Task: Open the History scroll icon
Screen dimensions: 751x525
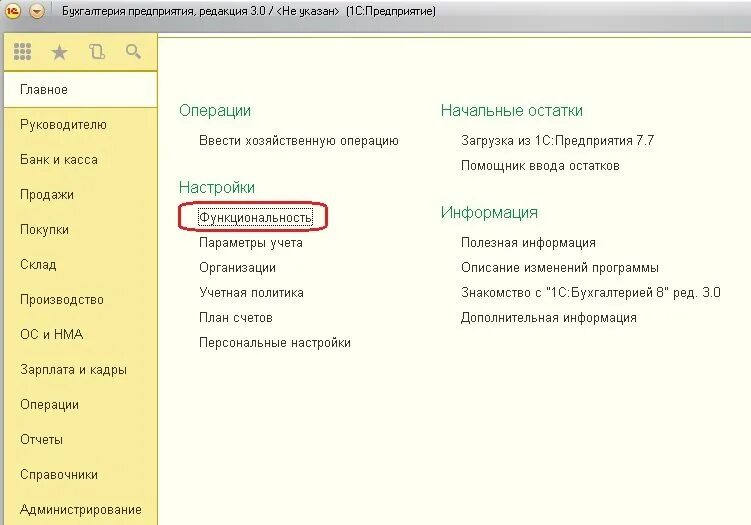Action: [97, 52]
